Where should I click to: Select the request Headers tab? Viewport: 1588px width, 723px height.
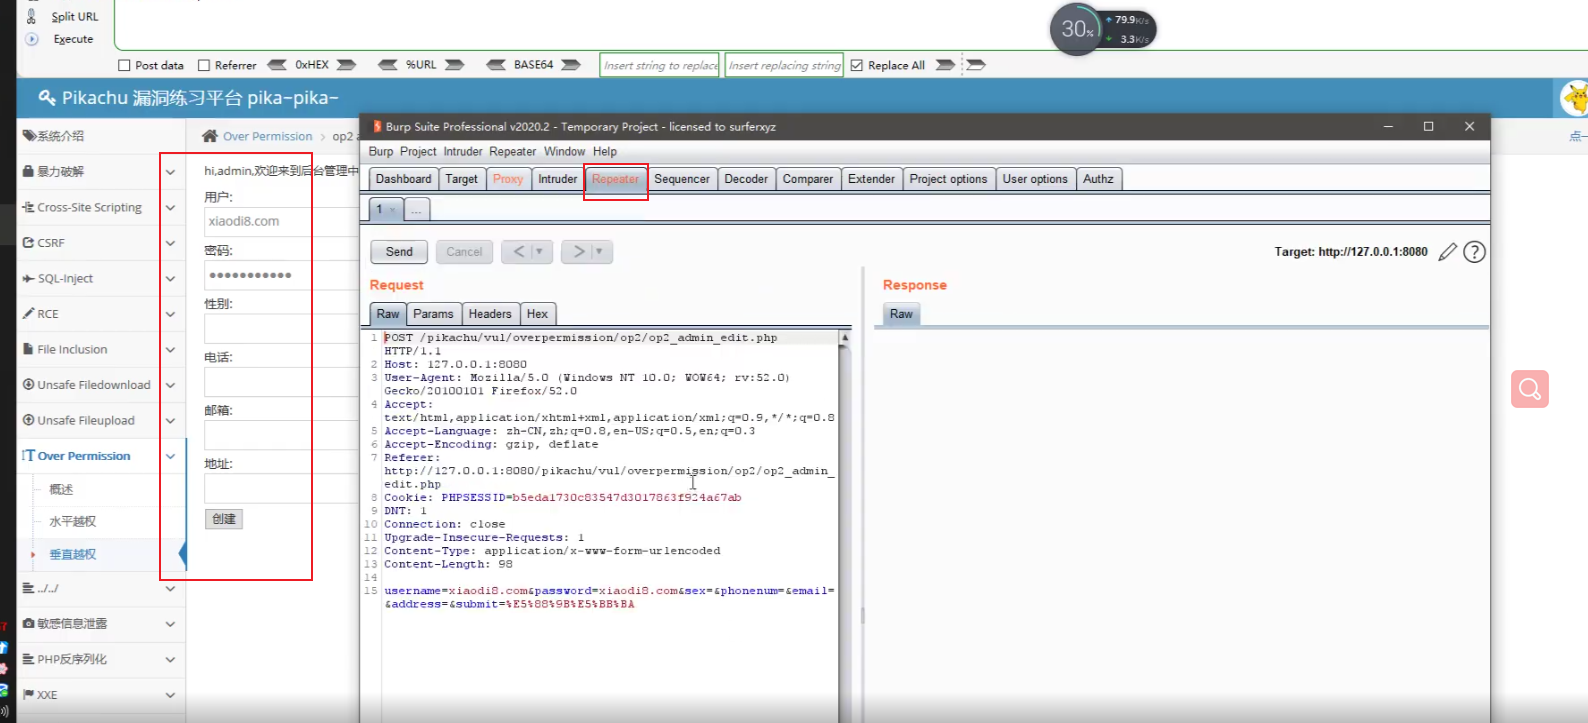pos(490,314)
